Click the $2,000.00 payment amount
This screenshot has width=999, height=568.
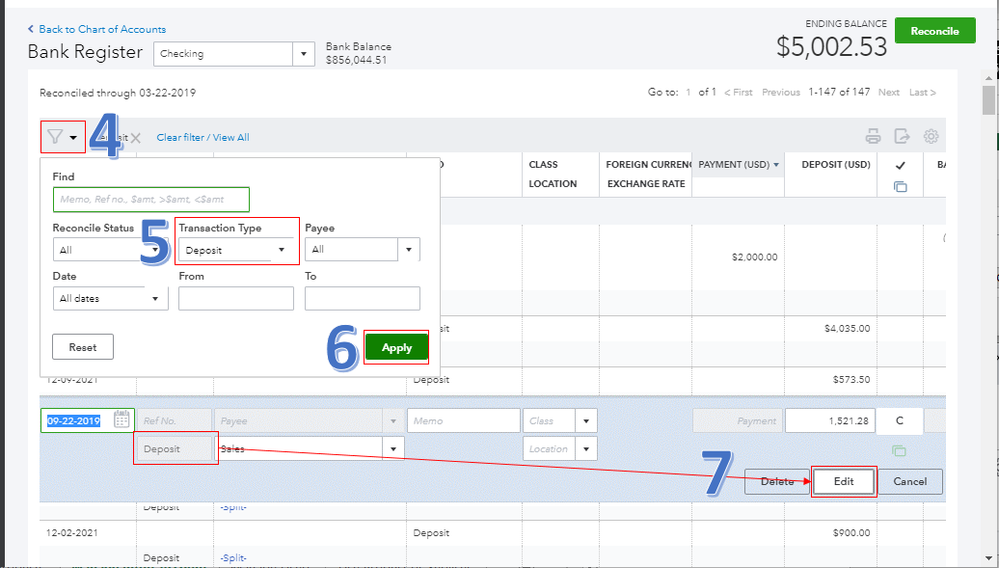754,257
